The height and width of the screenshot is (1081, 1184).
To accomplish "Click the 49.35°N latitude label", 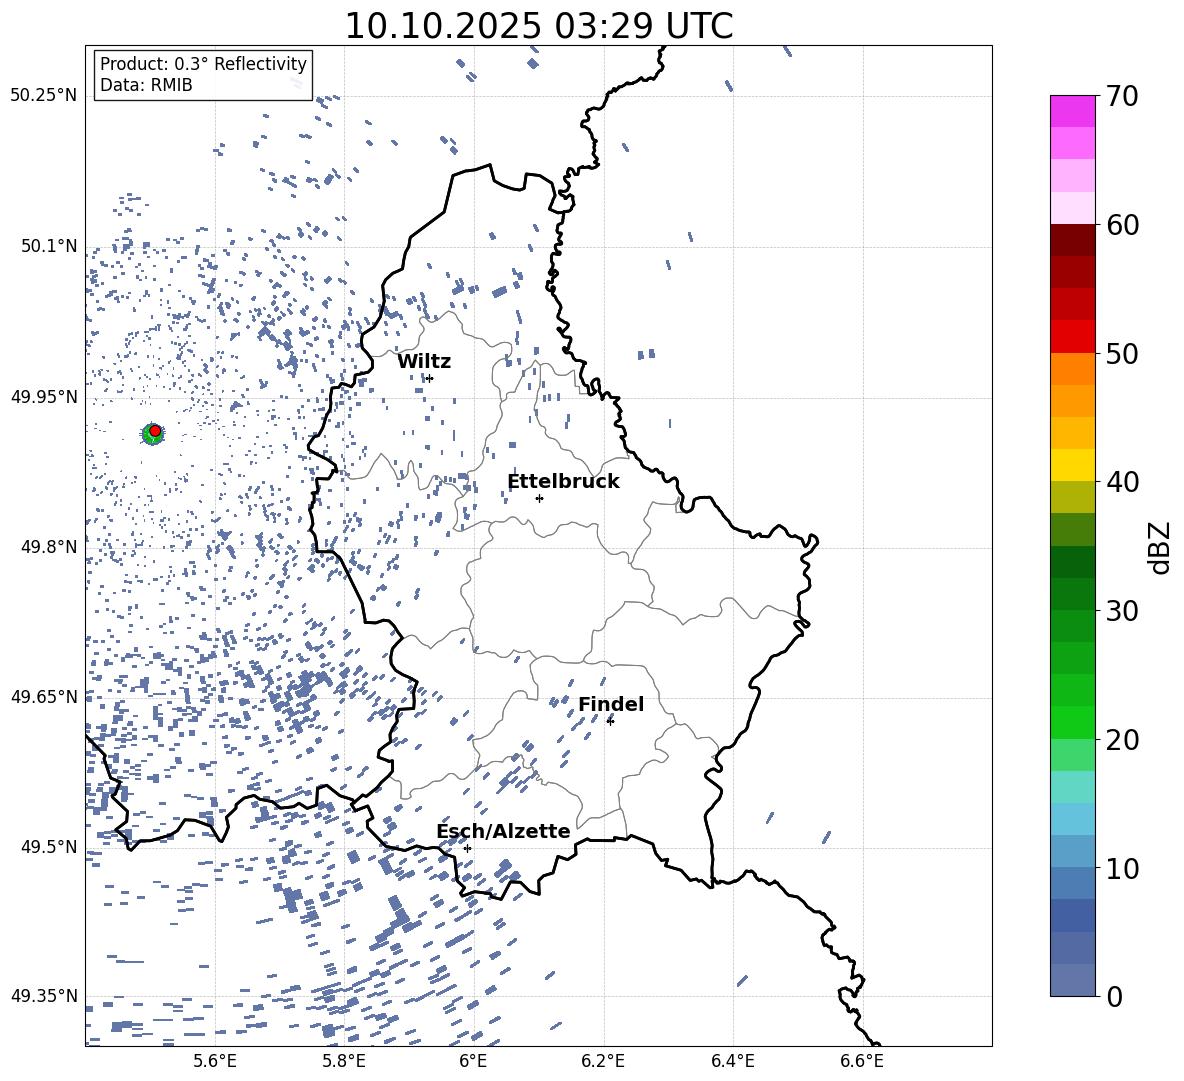I will point(44,996).
